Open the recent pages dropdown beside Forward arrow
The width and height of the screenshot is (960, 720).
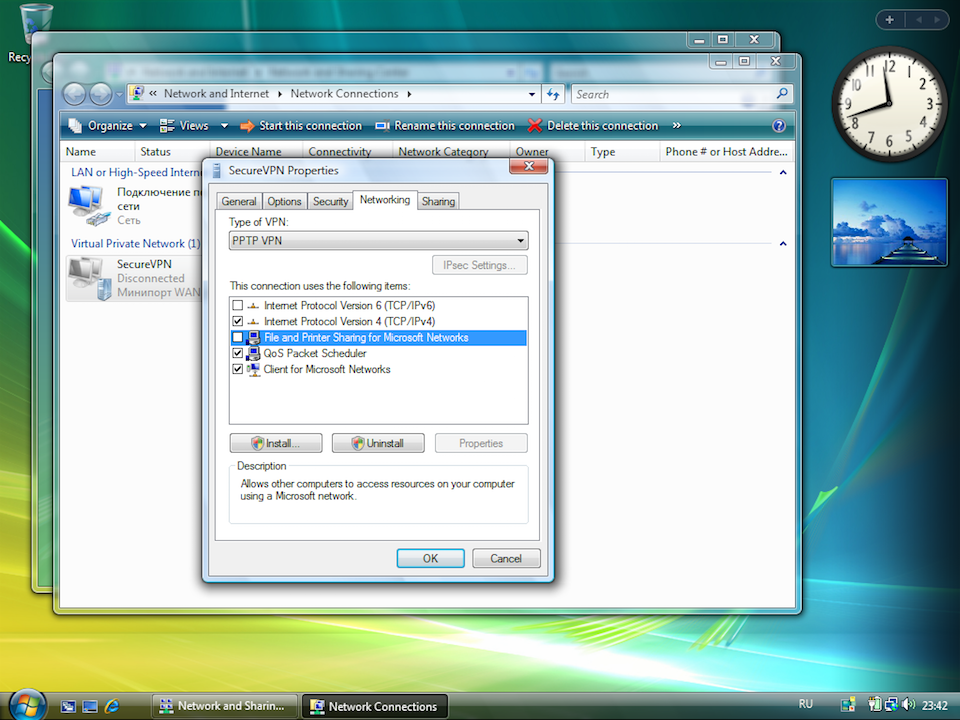click(x=119, y=95)
